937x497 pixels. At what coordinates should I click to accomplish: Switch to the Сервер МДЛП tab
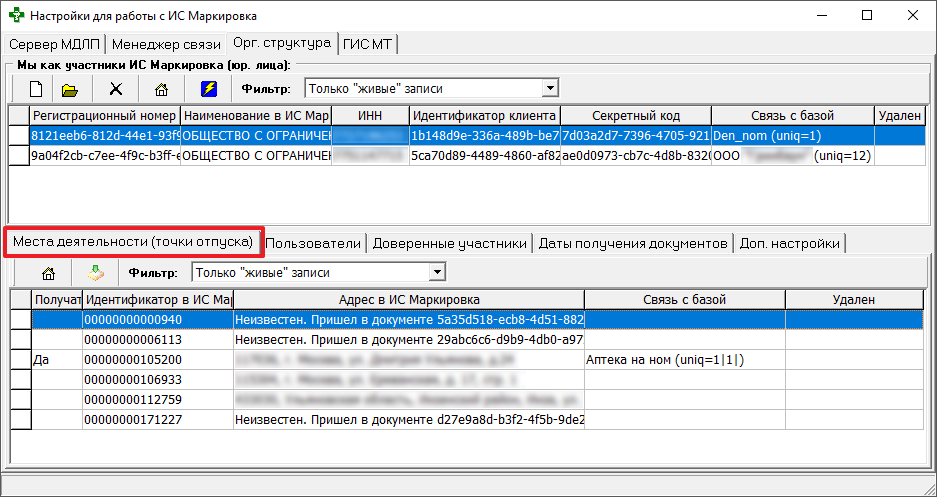click(55, 44)
